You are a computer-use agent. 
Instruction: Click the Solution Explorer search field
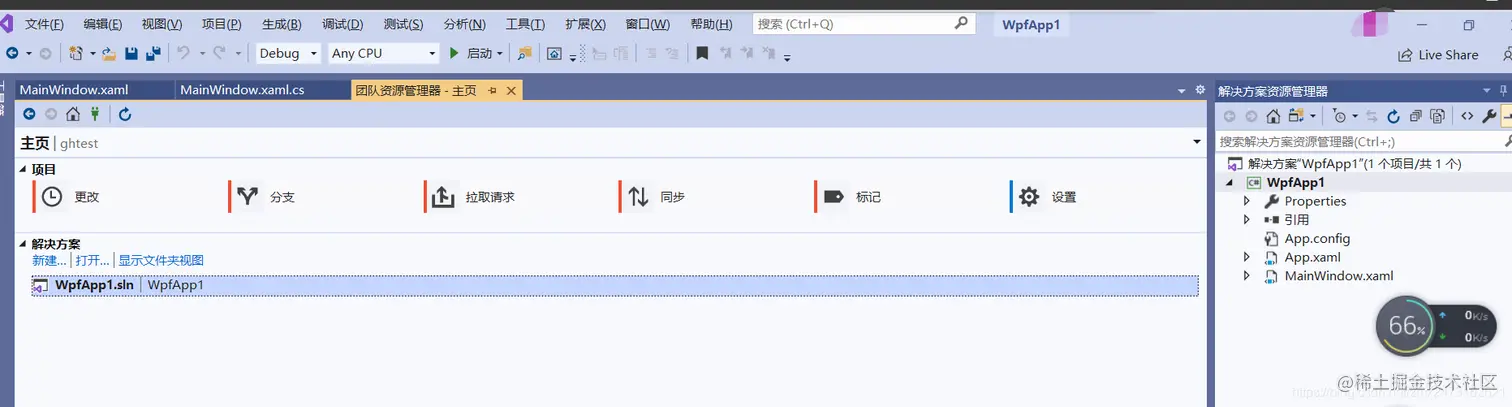click(1363, 142)
